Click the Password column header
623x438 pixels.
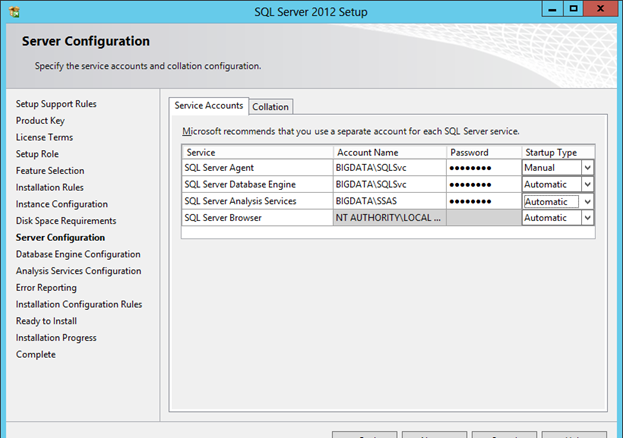coord(484,153)
